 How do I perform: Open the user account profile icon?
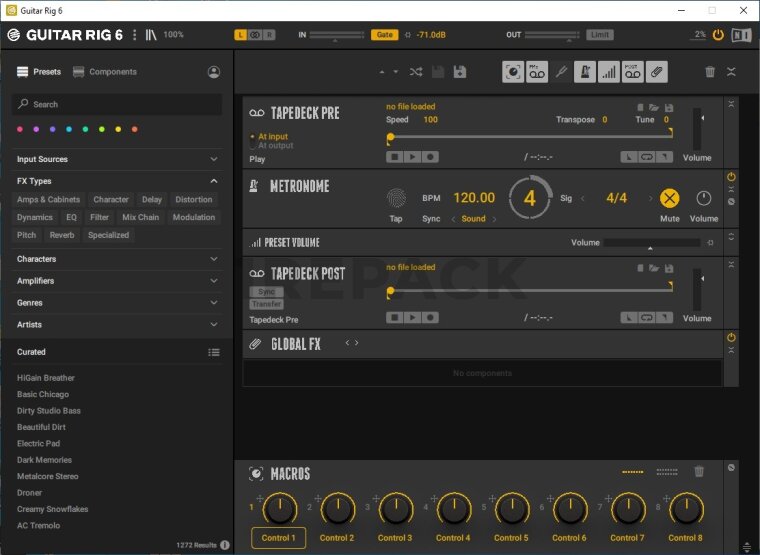coord(214,72)
